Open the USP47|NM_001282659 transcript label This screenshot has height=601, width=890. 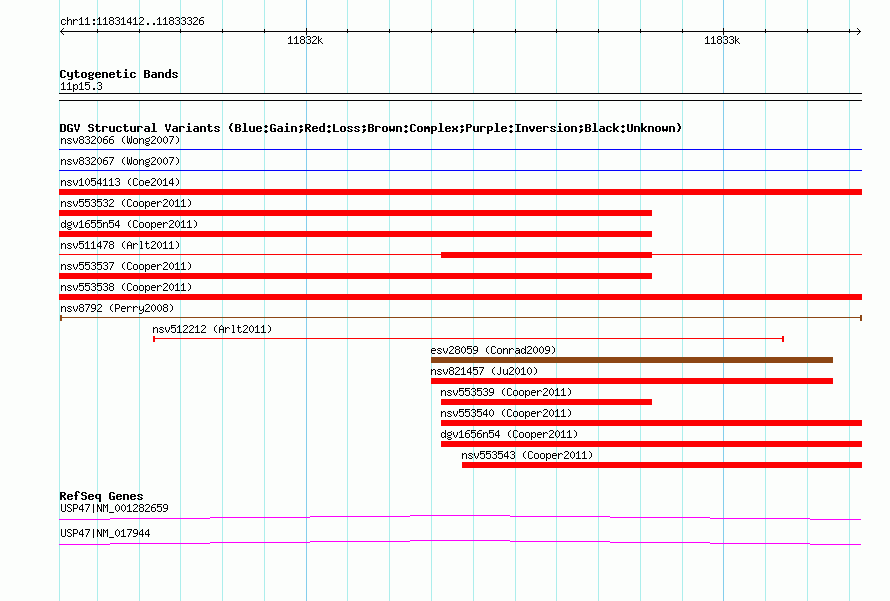pyautogui.click(x=114, y=508)
